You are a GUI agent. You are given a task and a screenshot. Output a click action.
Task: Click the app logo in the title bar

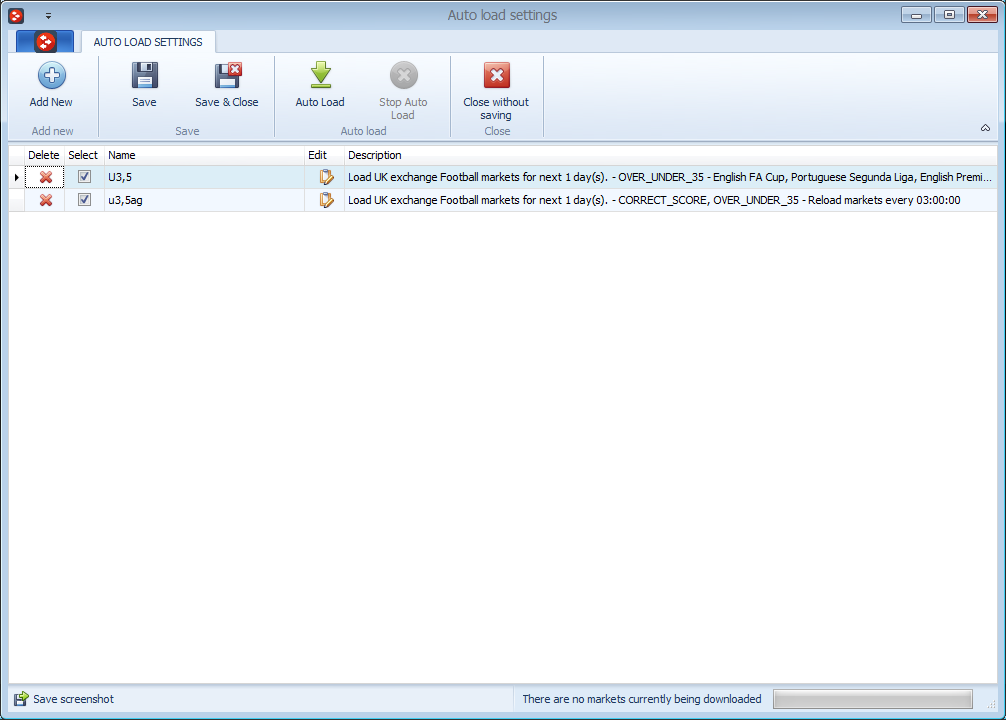16,15
